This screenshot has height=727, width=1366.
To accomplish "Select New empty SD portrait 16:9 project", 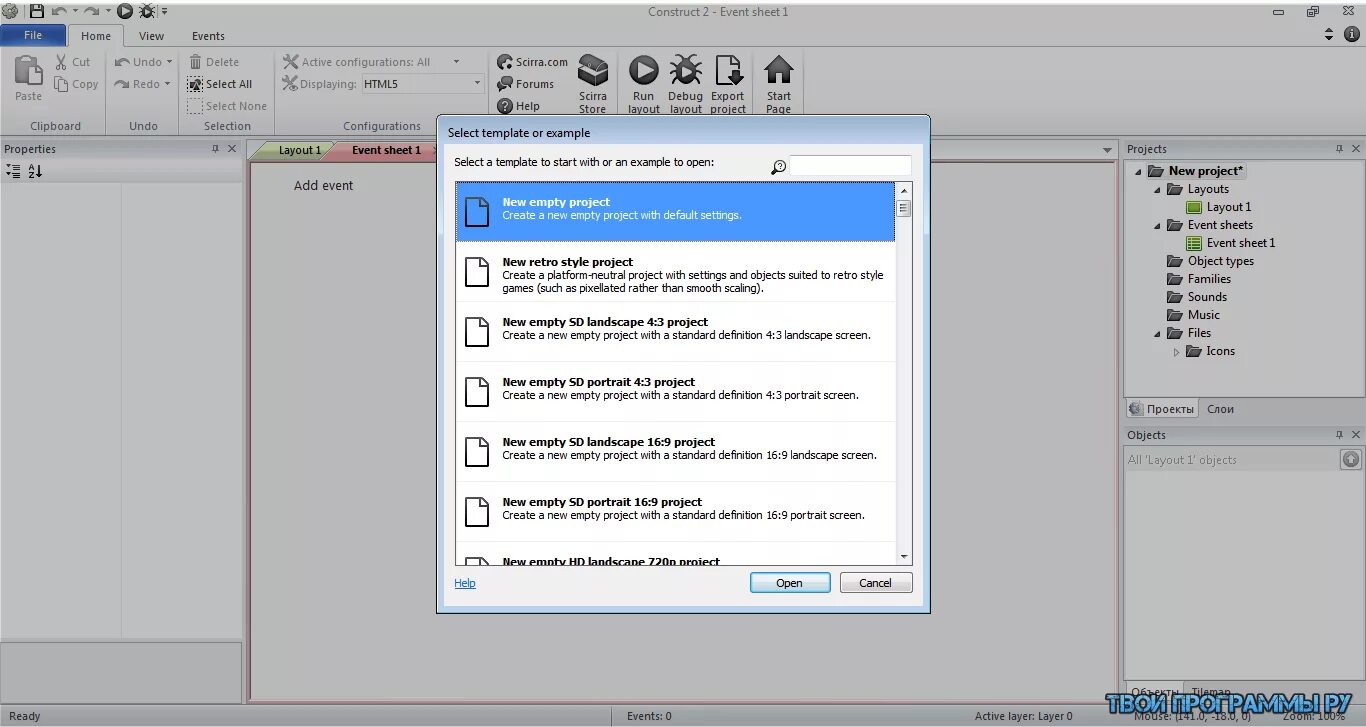I will (x=675, y=512).
